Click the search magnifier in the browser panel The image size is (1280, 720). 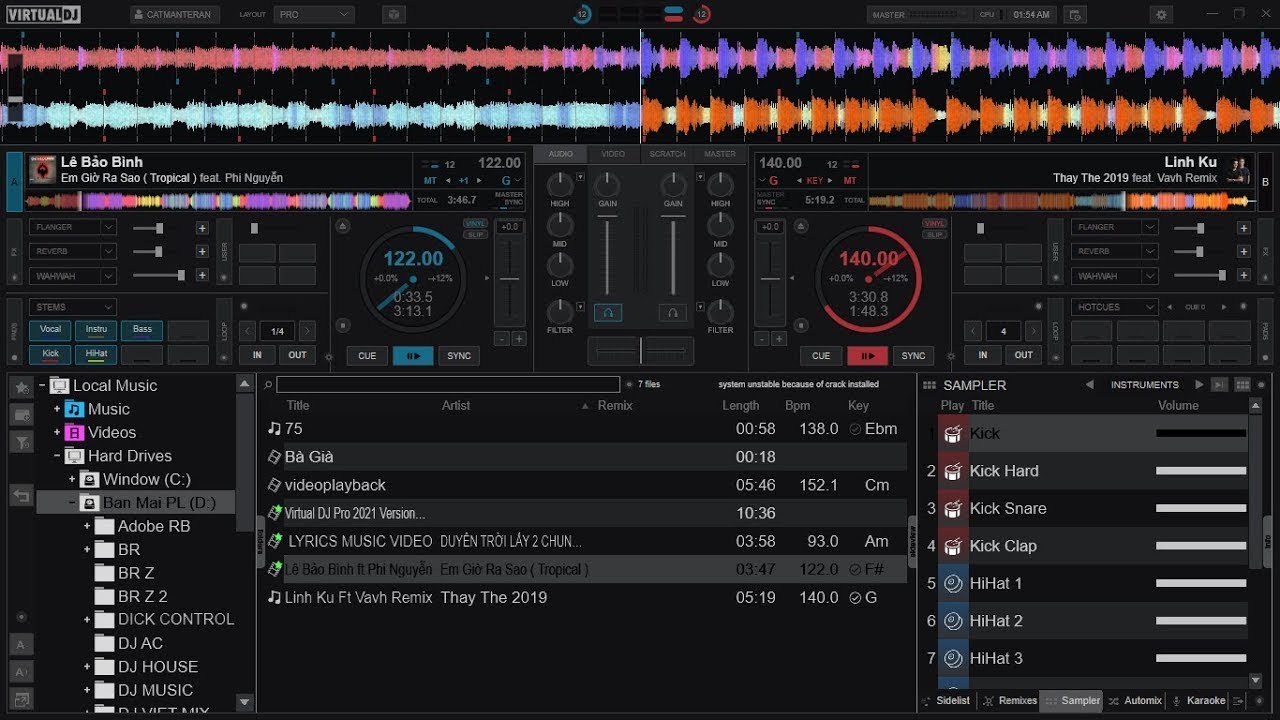coord(266,384)
